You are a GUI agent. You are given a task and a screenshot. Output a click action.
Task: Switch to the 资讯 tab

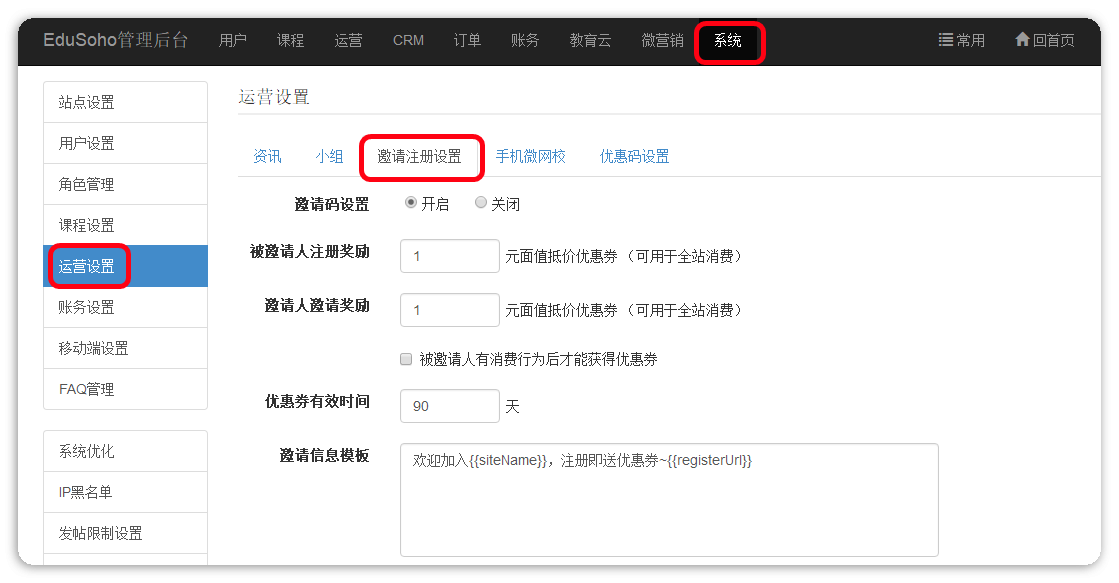point(267,156)
